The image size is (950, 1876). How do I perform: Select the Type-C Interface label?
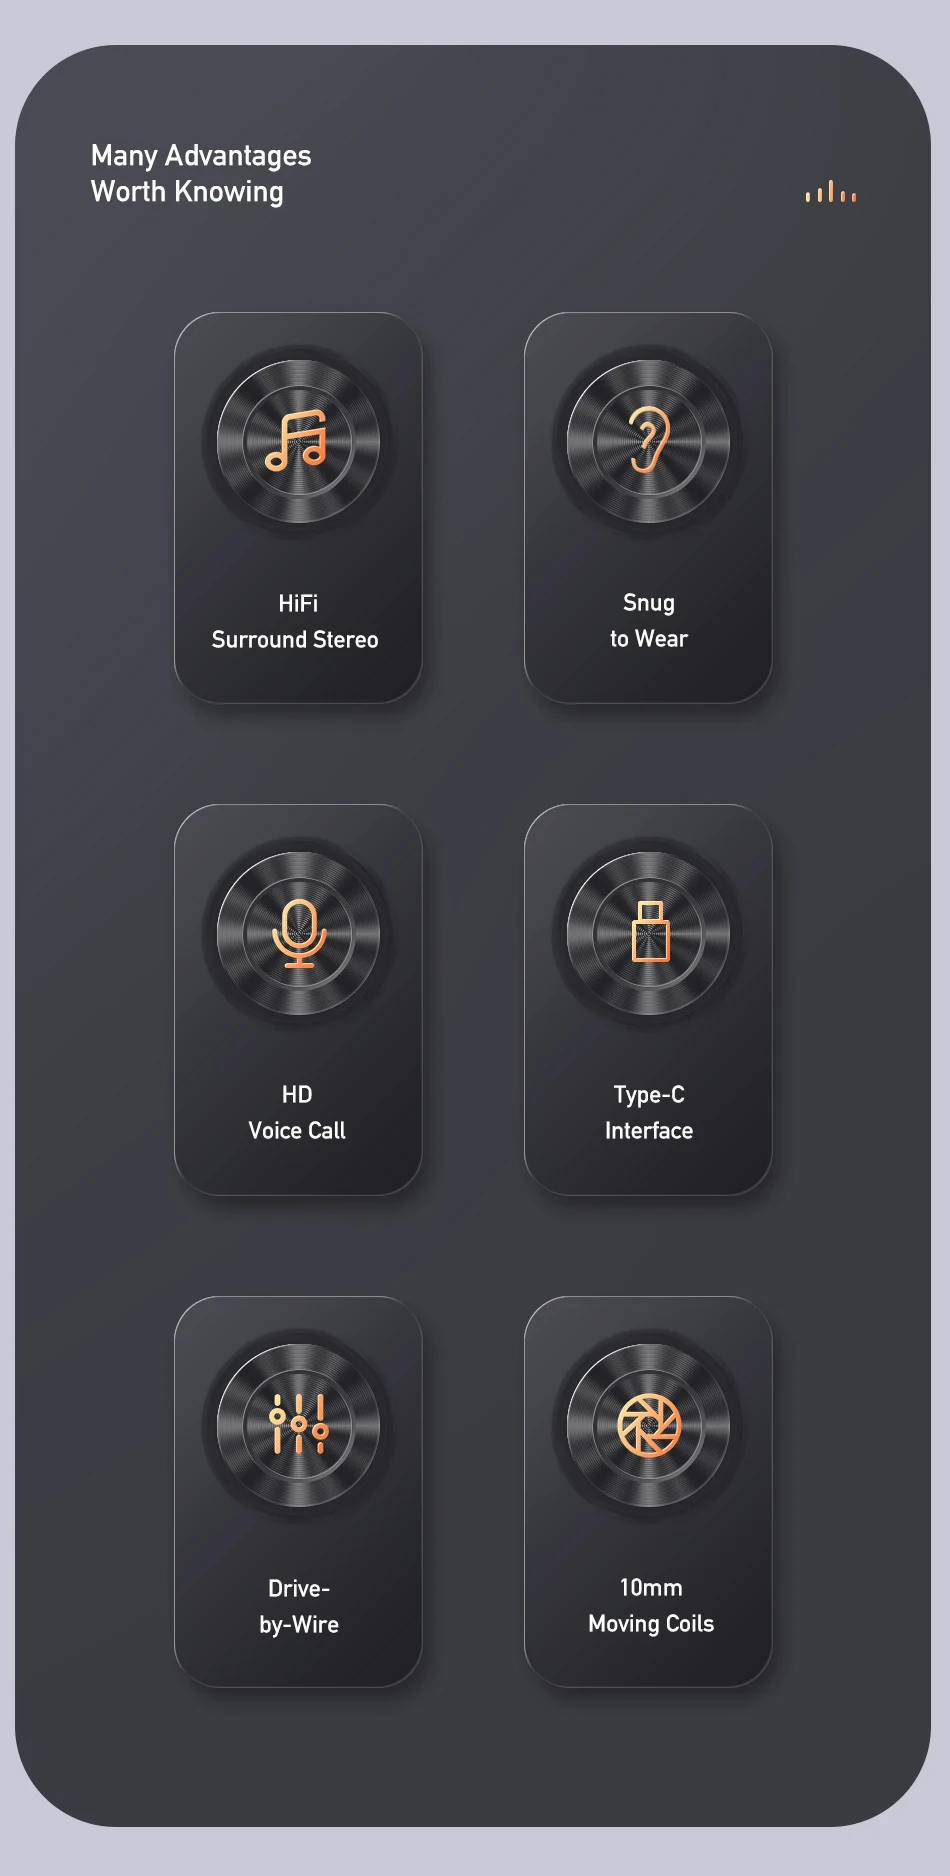649,1112
